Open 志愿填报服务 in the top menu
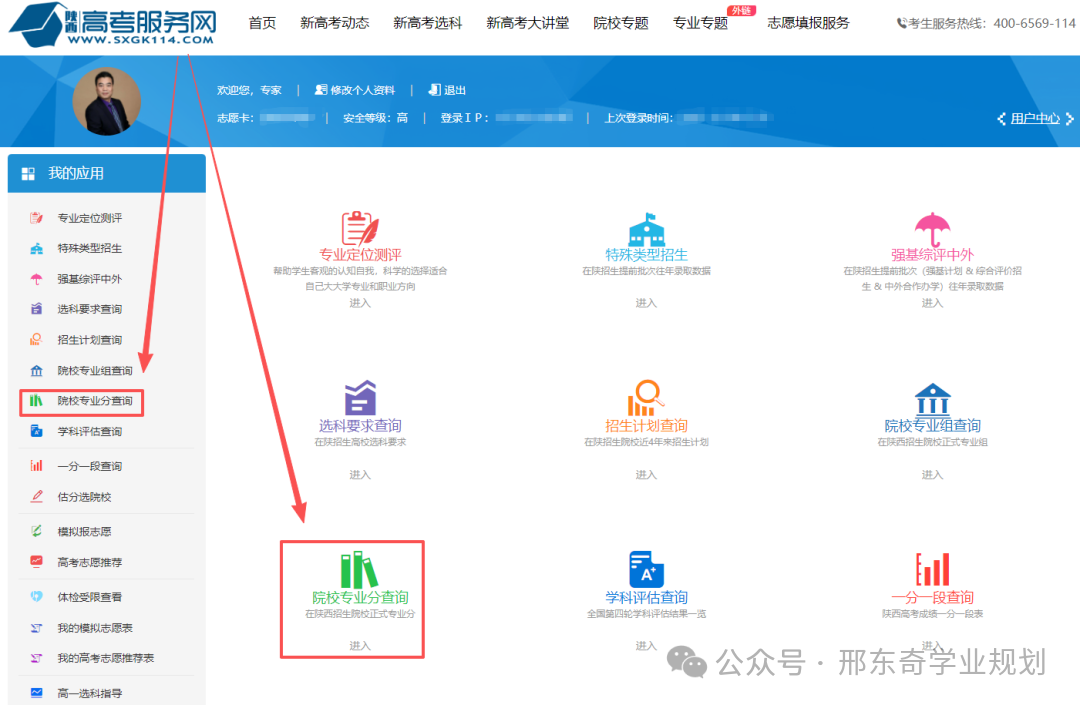Screen dimensions: 1080x705 (808, 23)
